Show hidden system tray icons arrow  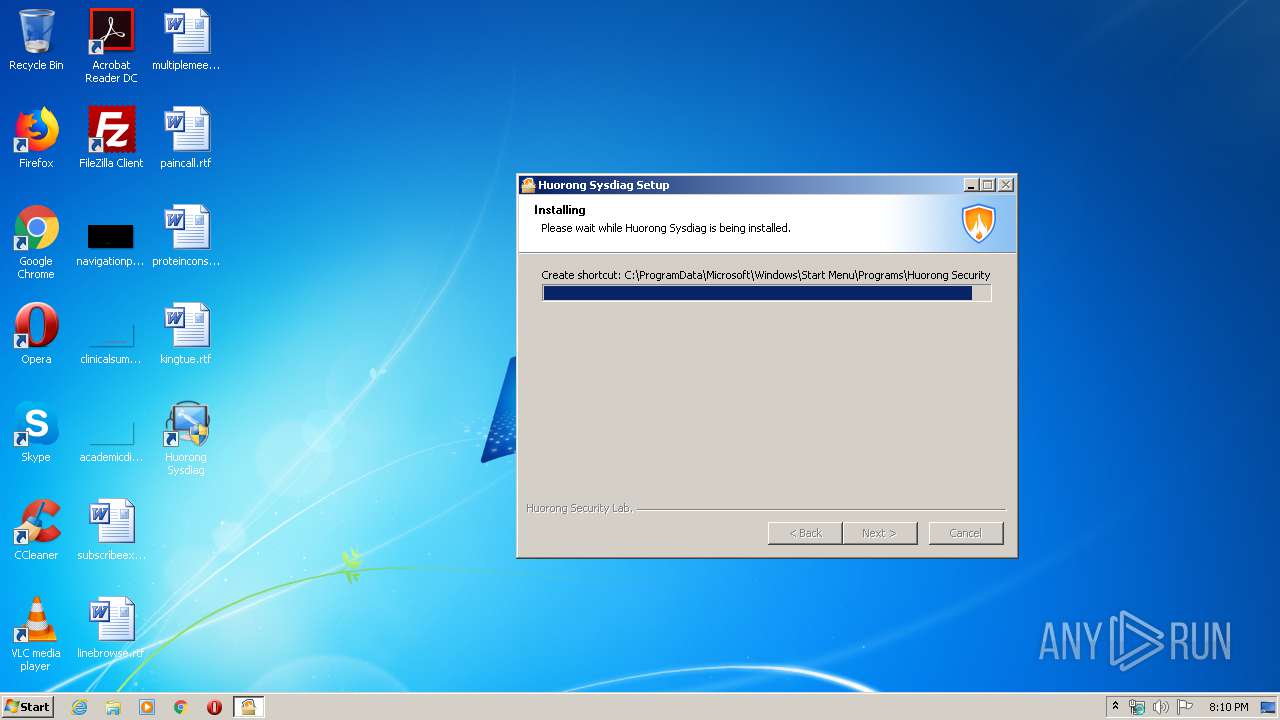click(x=1115, y=707)
